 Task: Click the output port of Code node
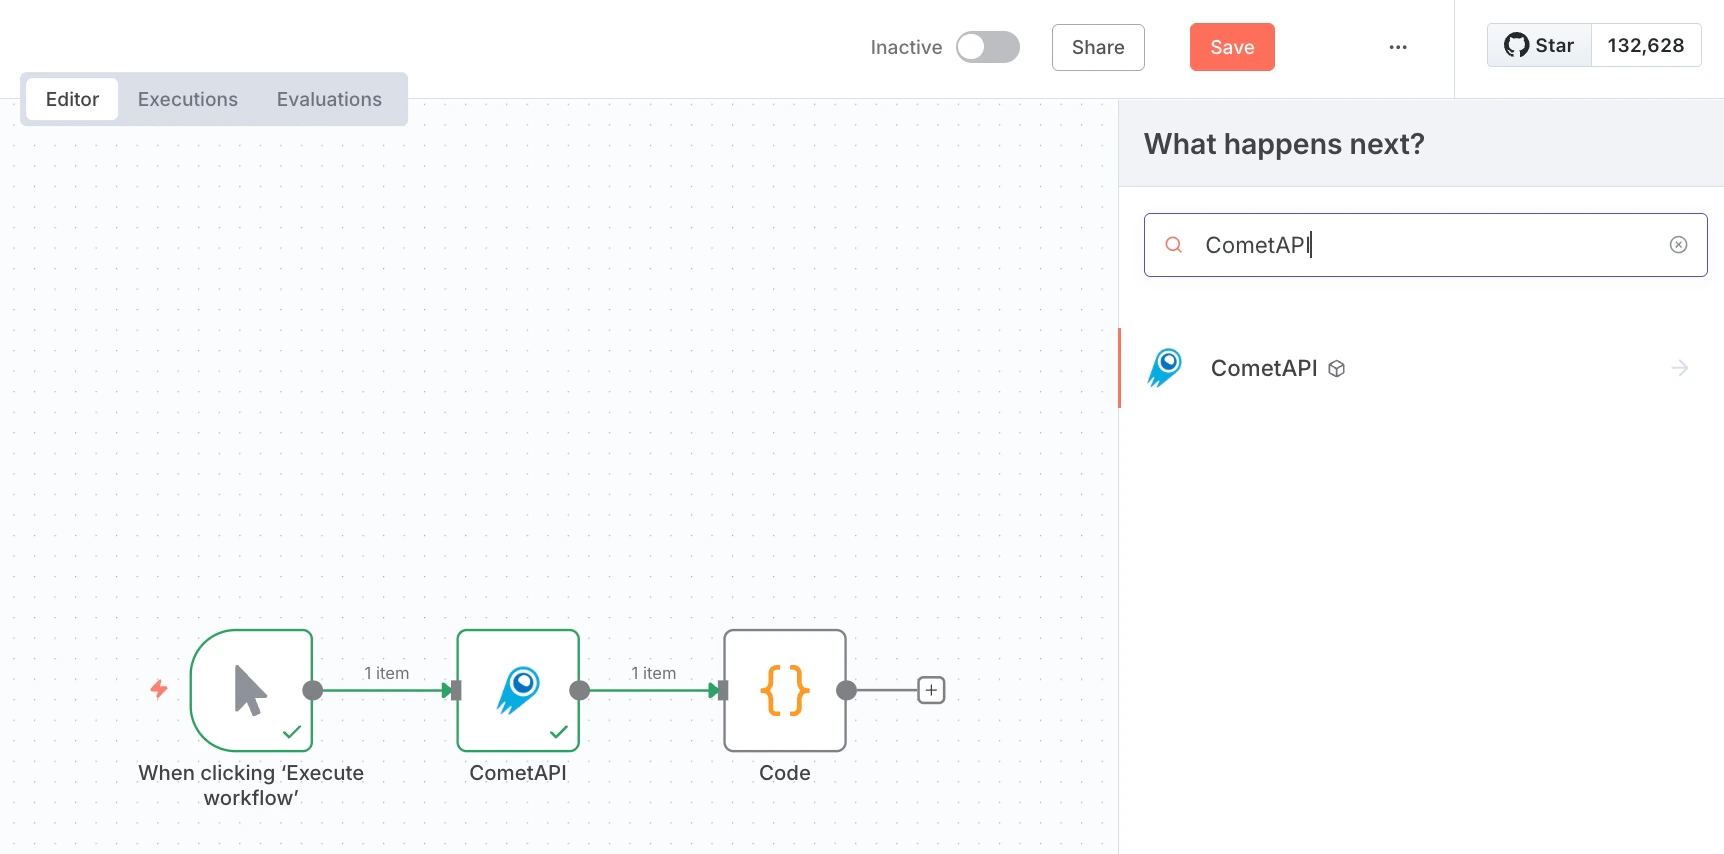[846, 690]
